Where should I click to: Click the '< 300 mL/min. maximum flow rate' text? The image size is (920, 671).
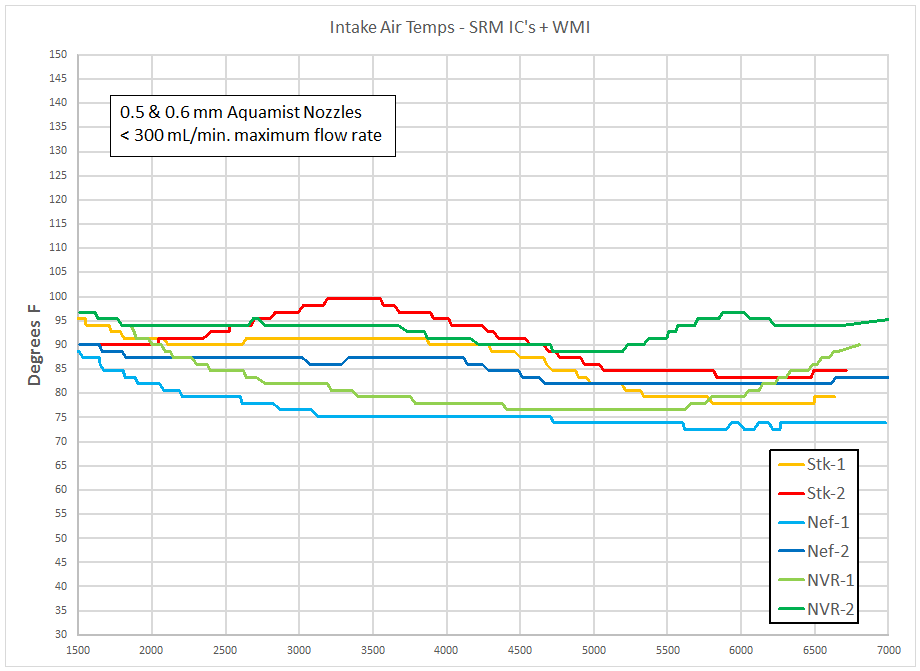click(250, 136)
